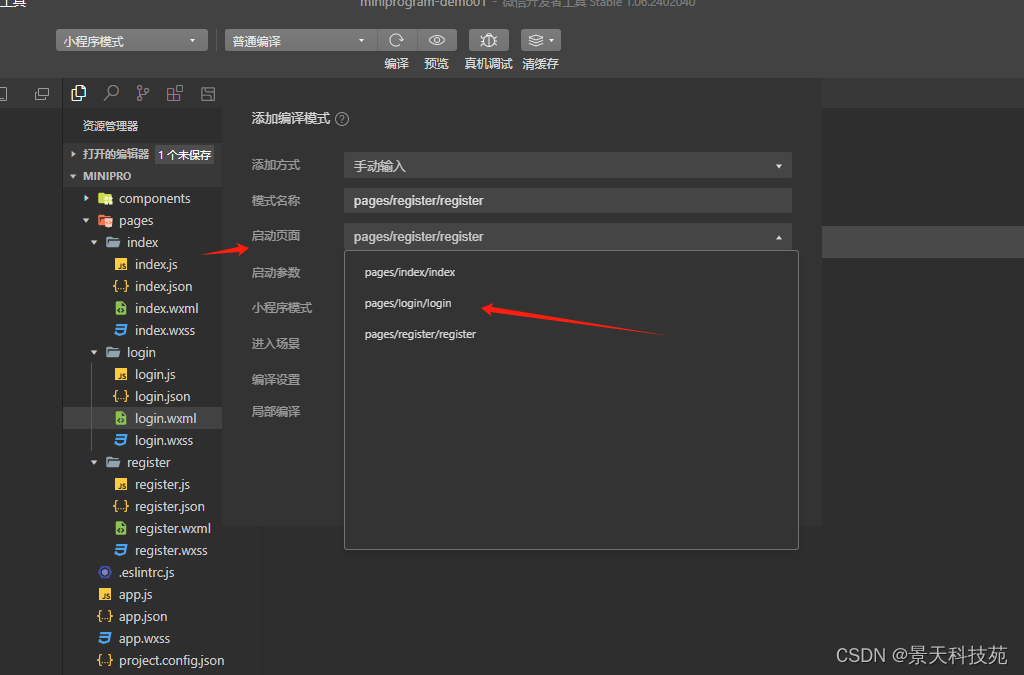Image resolution: width=1024 pixels, height=675 pixels.
Task: Open login.js file
Action: (x=155, y=375)
